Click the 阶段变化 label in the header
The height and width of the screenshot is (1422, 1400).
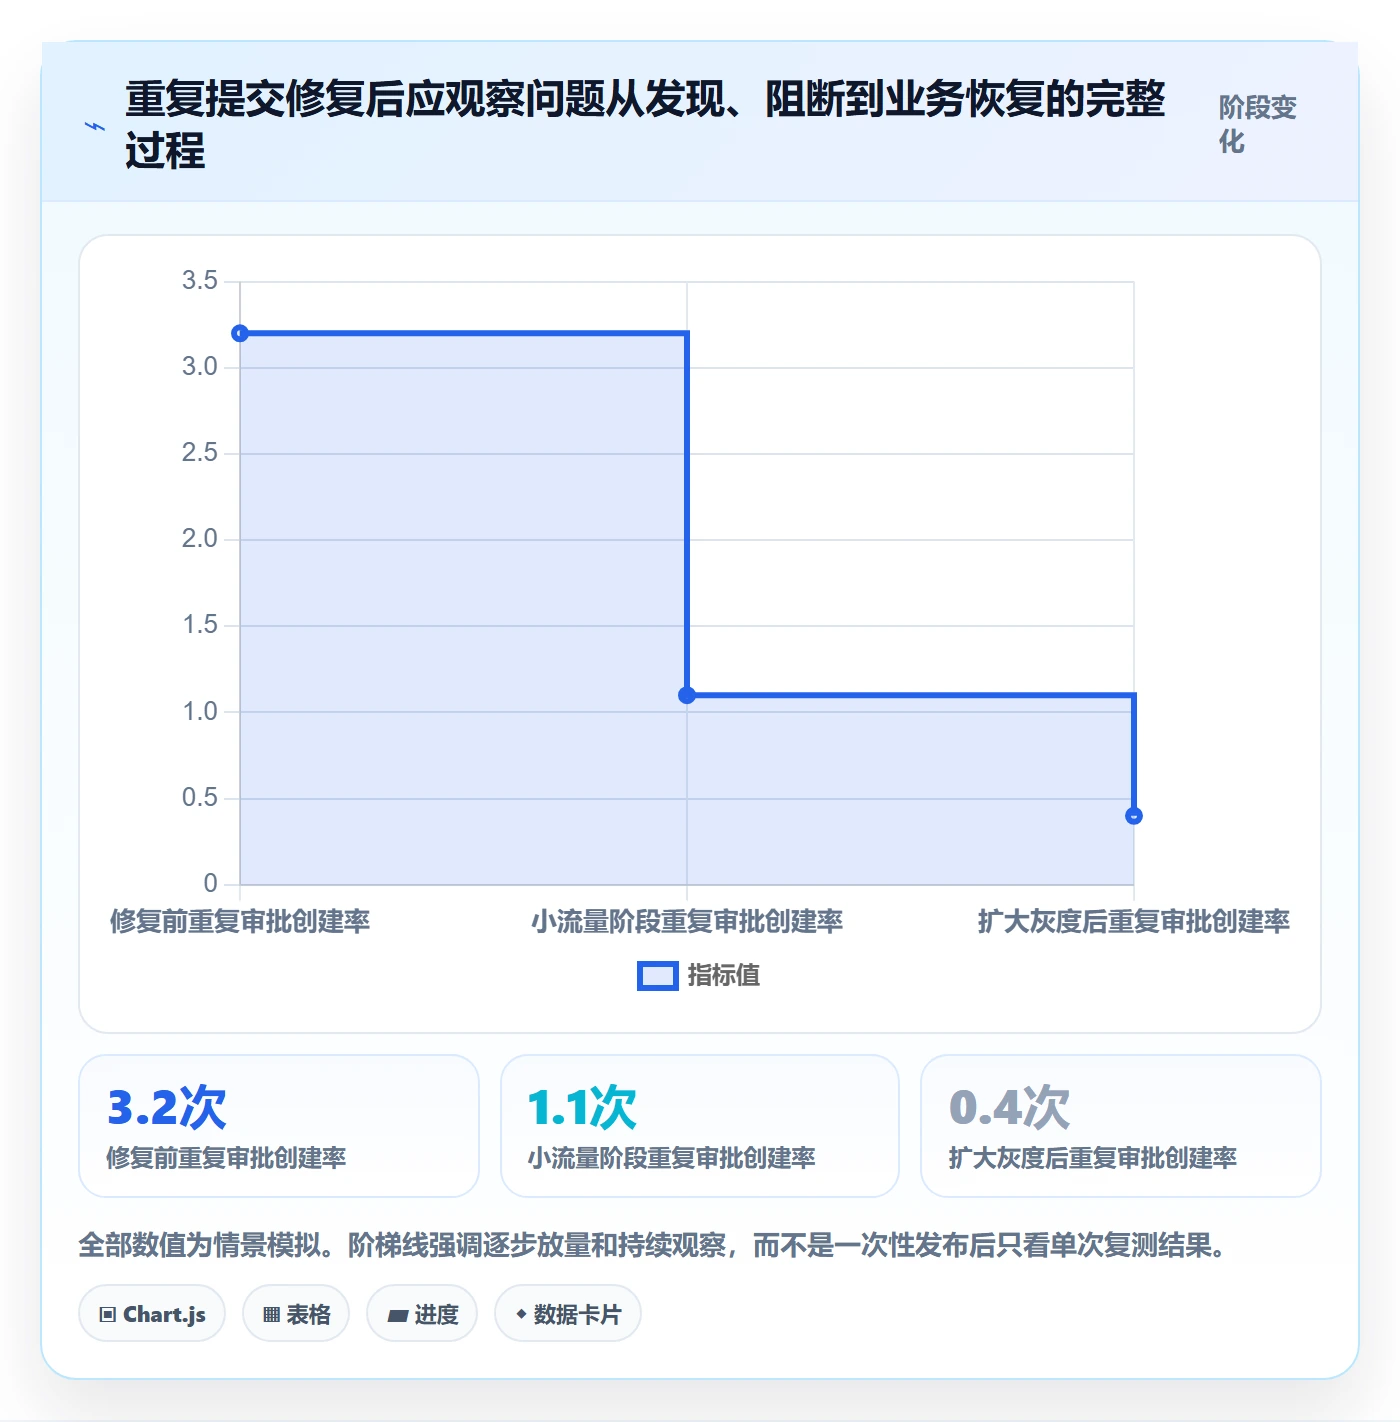coord(1258,125)
